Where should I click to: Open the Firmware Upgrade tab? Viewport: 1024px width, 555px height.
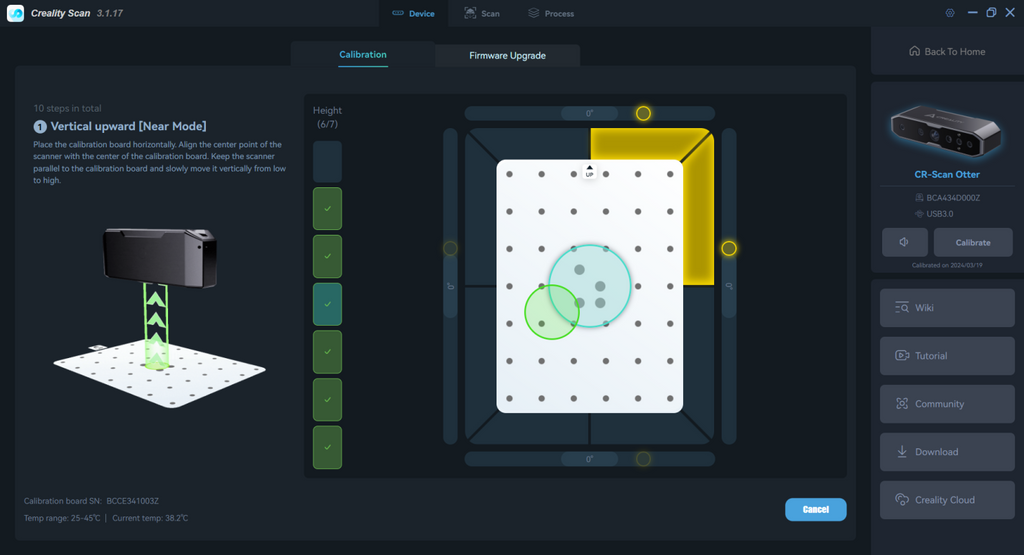pyautogui.click(x=507, y=56)
